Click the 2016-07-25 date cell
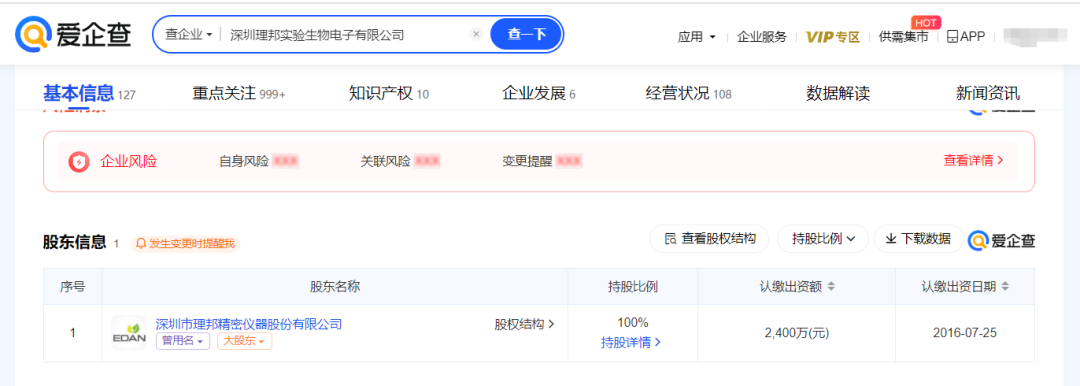 tap(964, 333)
